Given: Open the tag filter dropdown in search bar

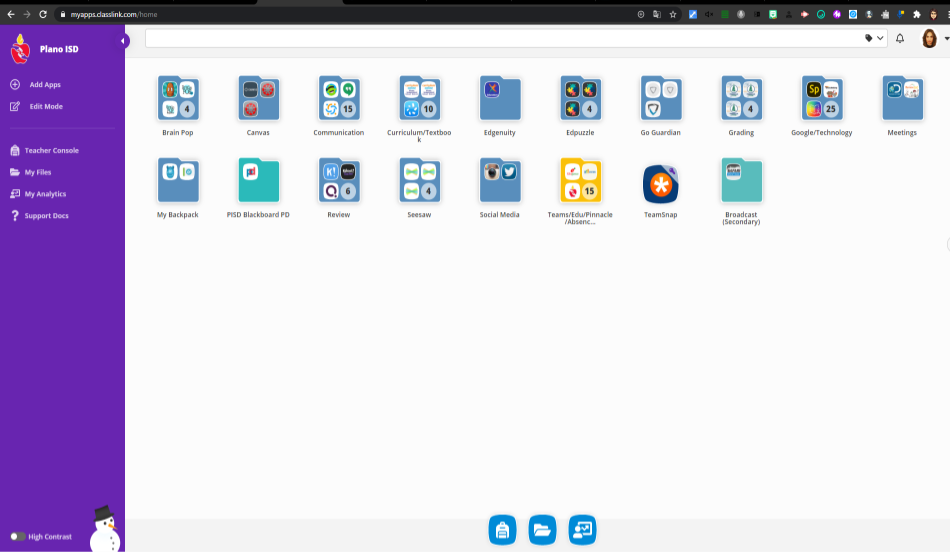Looking at the screenshot, I should (x=874, y=38).
